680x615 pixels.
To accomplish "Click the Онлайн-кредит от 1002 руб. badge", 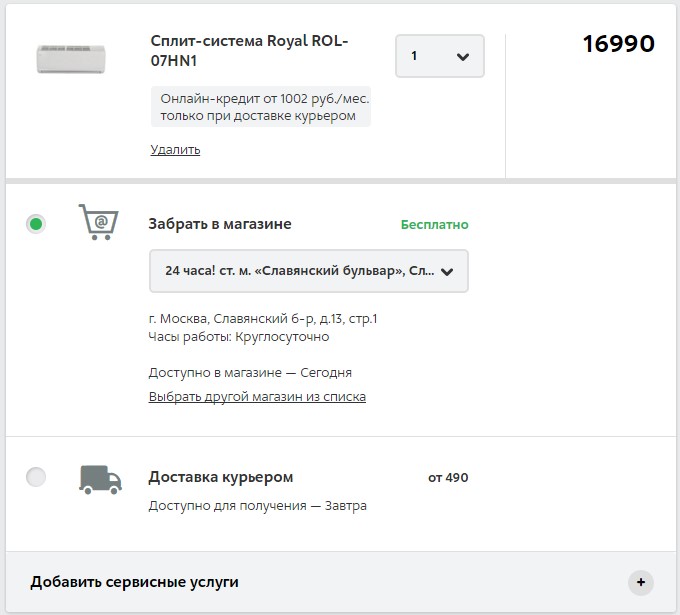I will coord(260,107).
